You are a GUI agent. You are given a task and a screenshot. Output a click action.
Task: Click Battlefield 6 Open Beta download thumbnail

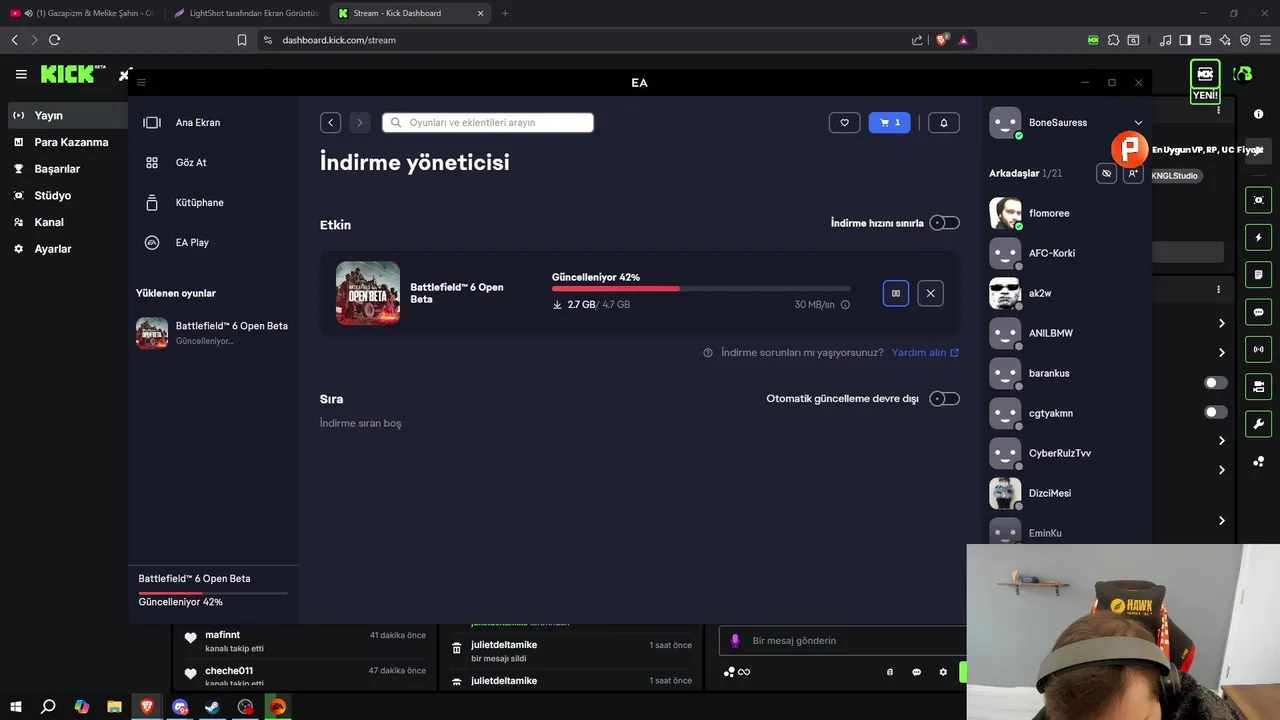click(368, 293)
